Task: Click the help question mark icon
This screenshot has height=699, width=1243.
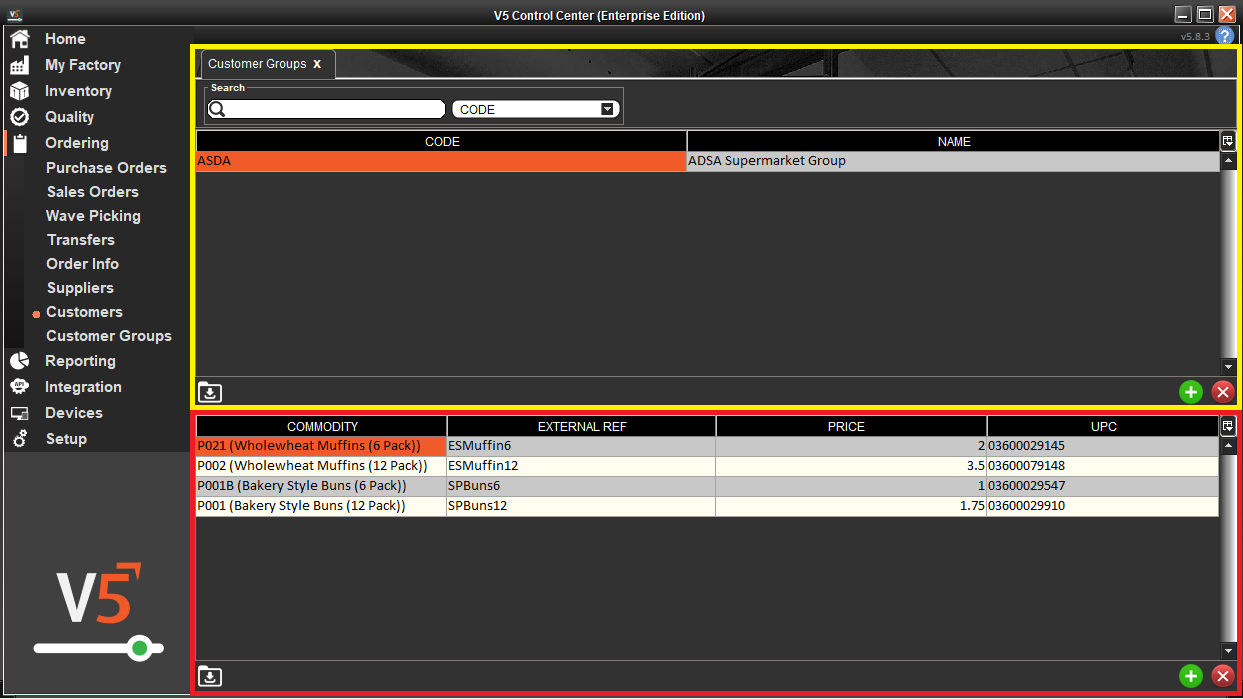Action: pos(1225,35)
